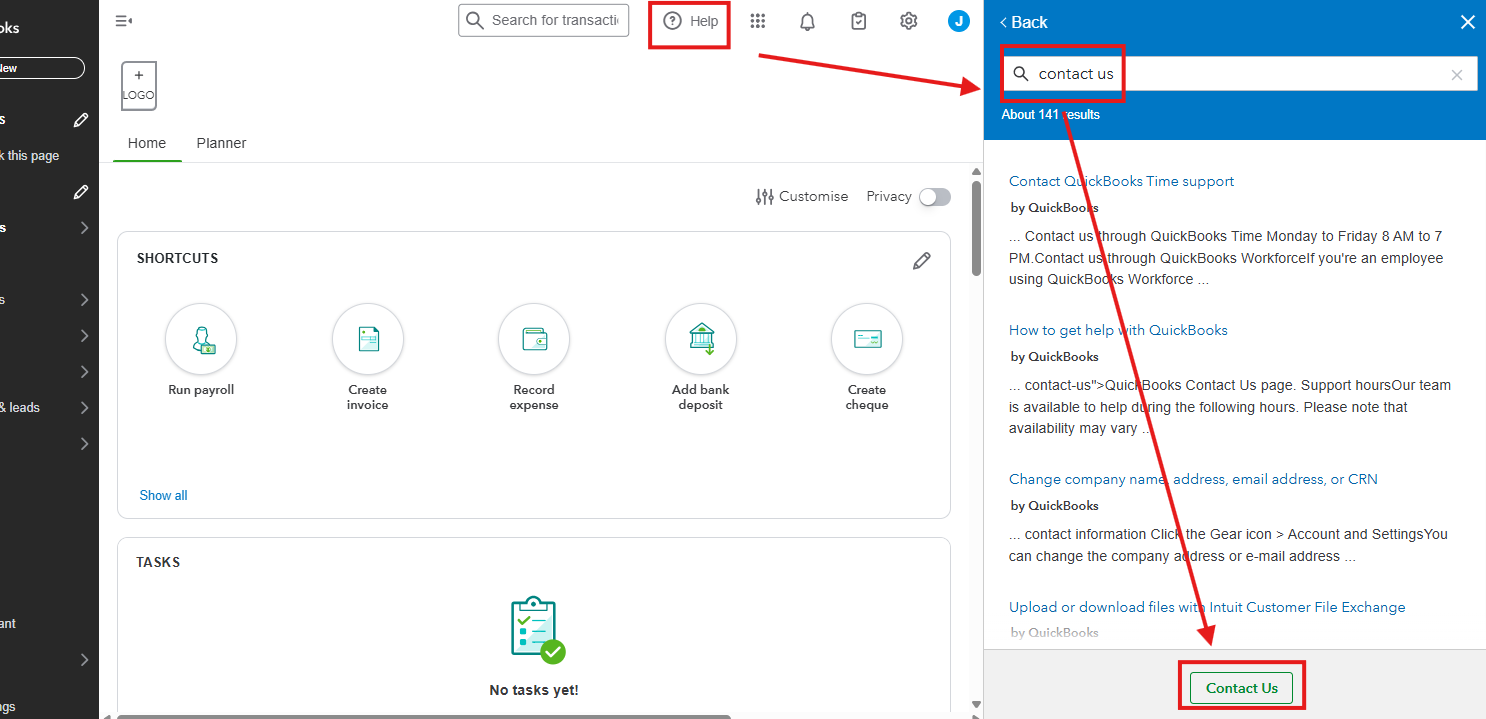Open 'Upload or download files' article
The image size is (1486, 719).
pyautogui.click(x=1207, y=607)
